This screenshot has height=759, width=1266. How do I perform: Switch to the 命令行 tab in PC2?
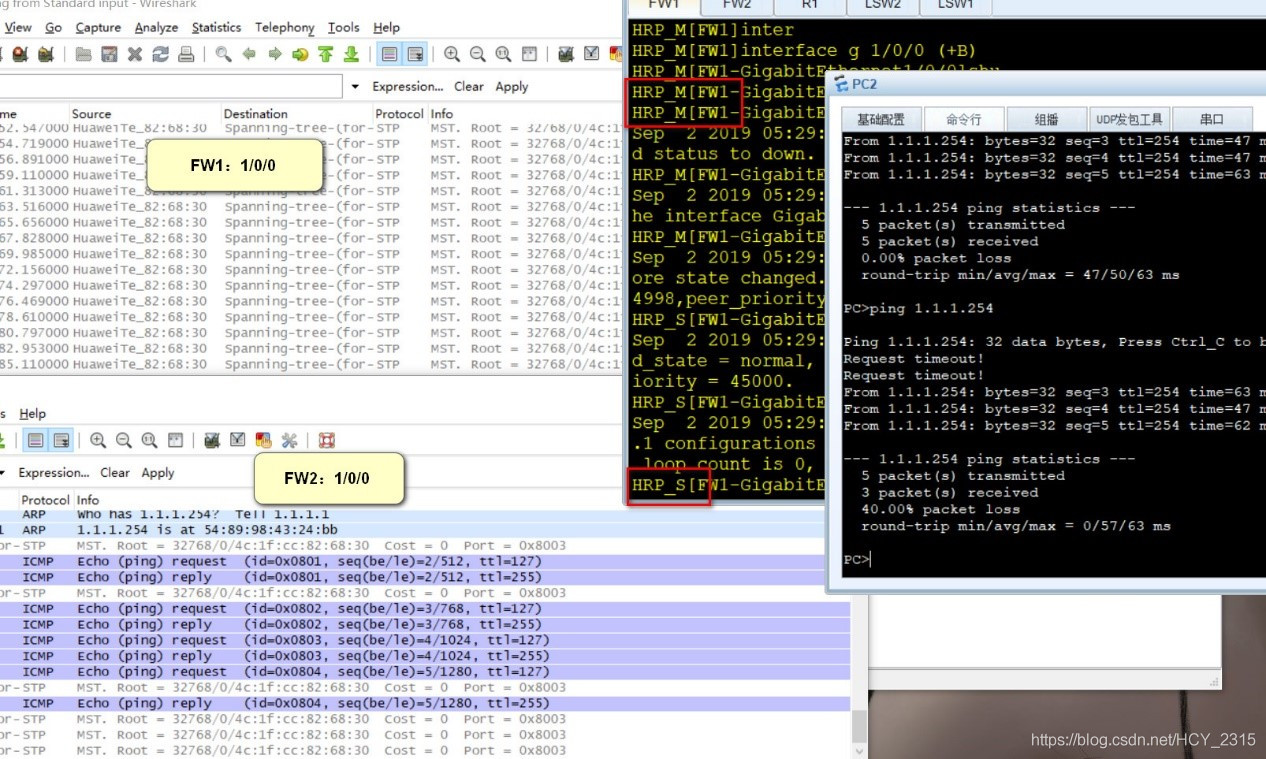964,119
